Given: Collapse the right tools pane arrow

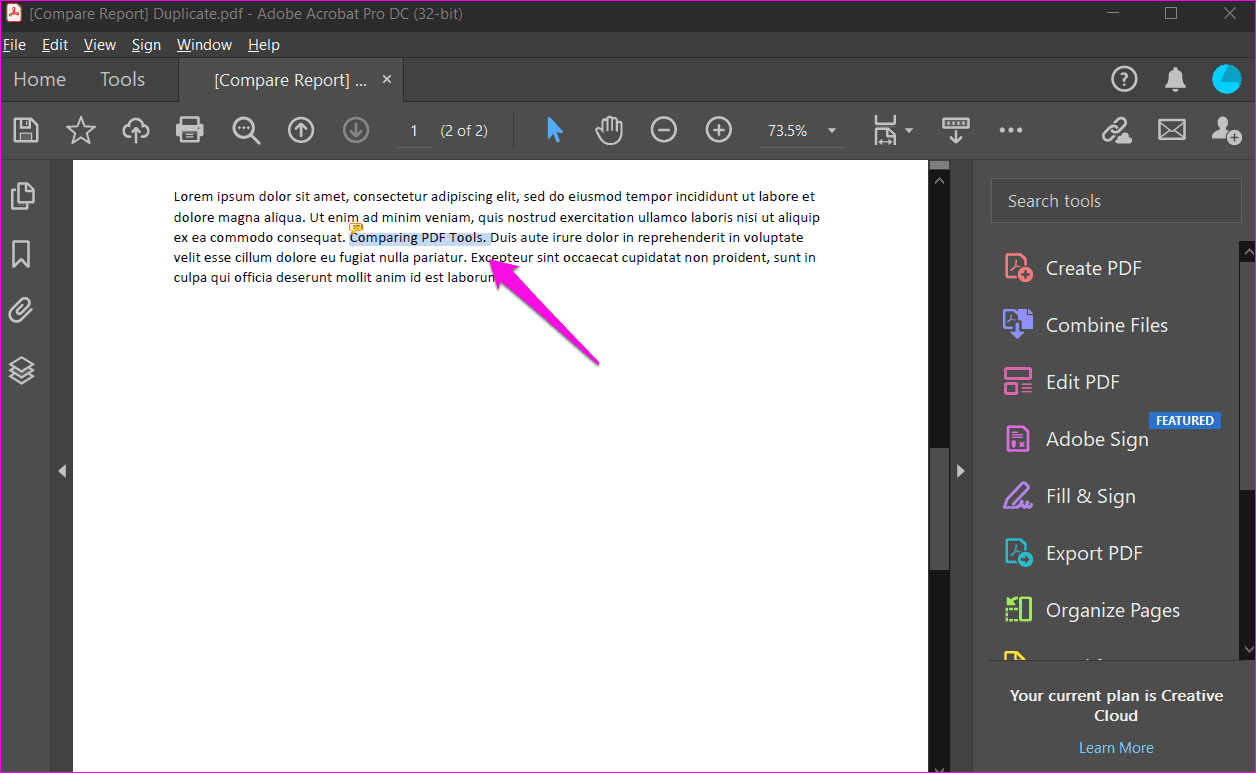Looking at the screenshot, I should pyautogui.click(x=961, y=471).
